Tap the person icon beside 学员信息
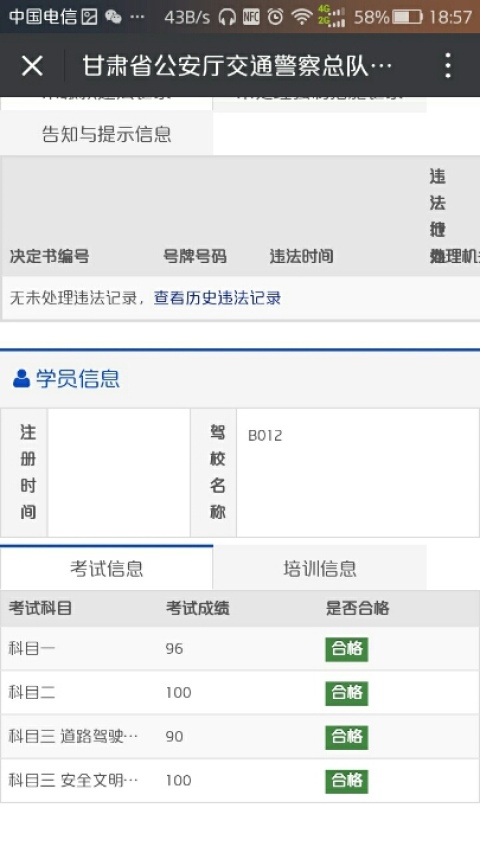 point(21,378)
